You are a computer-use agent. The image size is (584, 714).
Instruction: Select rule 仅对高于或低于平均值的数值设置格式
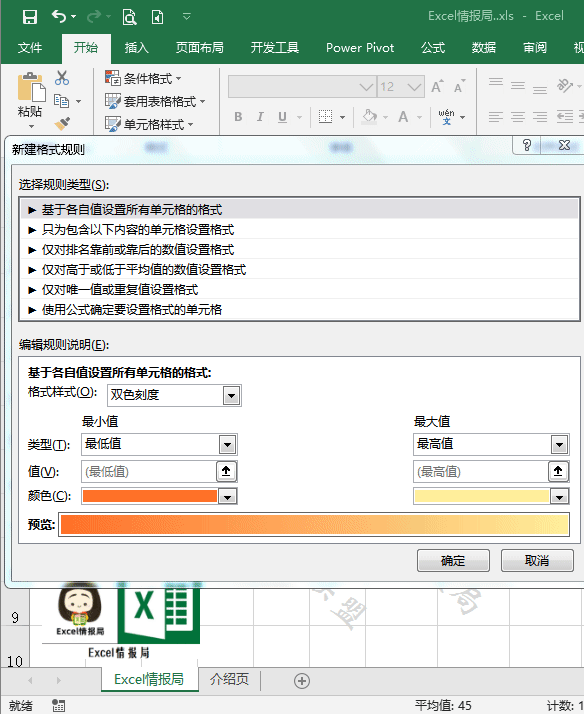pos(300,270)
